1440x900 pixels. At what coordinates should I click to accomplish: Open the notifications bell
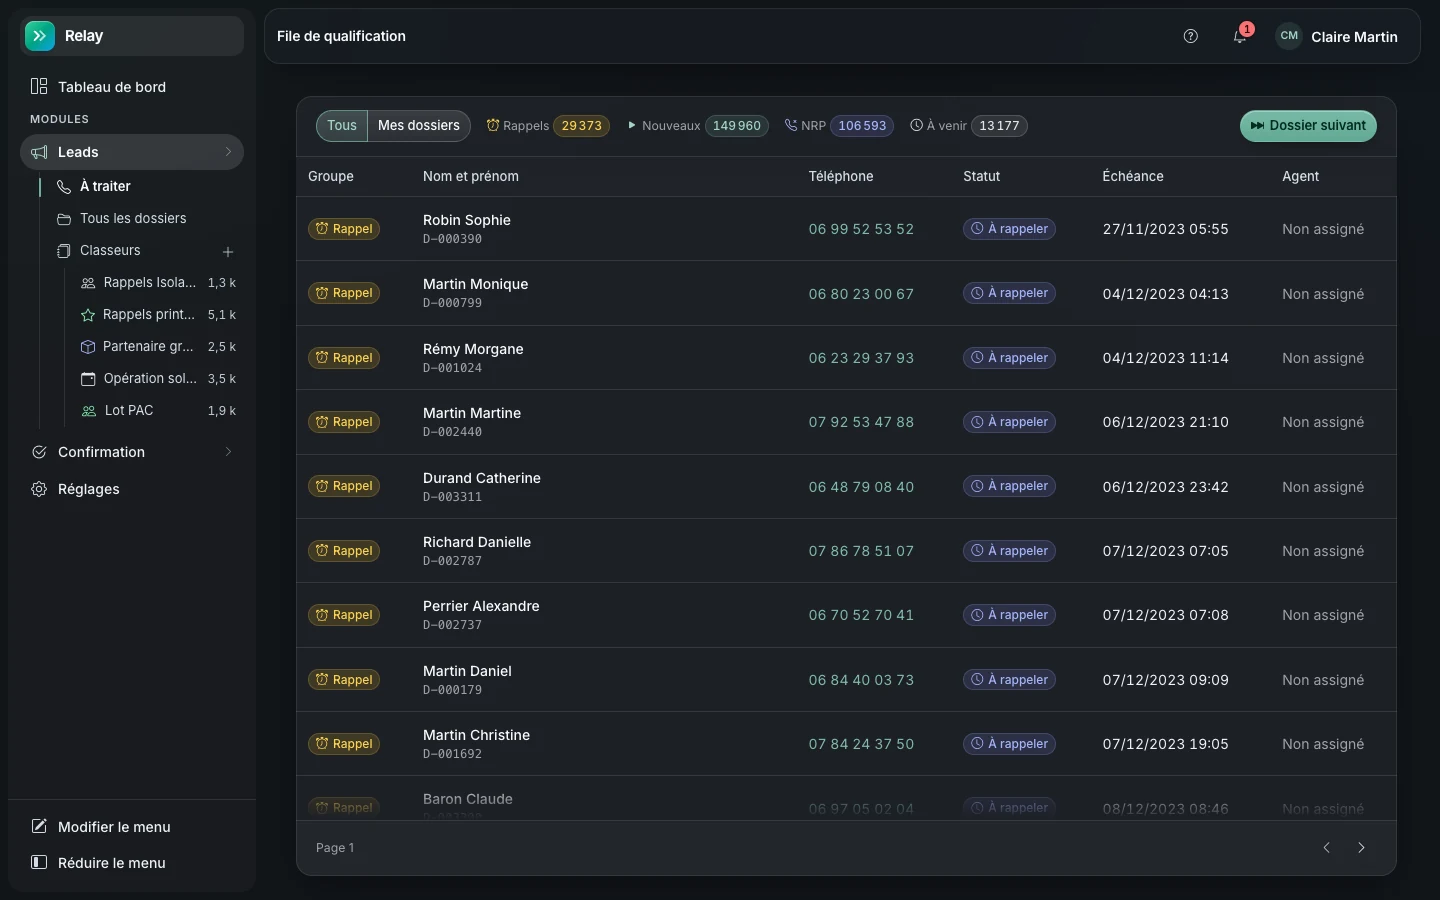pyautogui.click(x=1240, y=36)
